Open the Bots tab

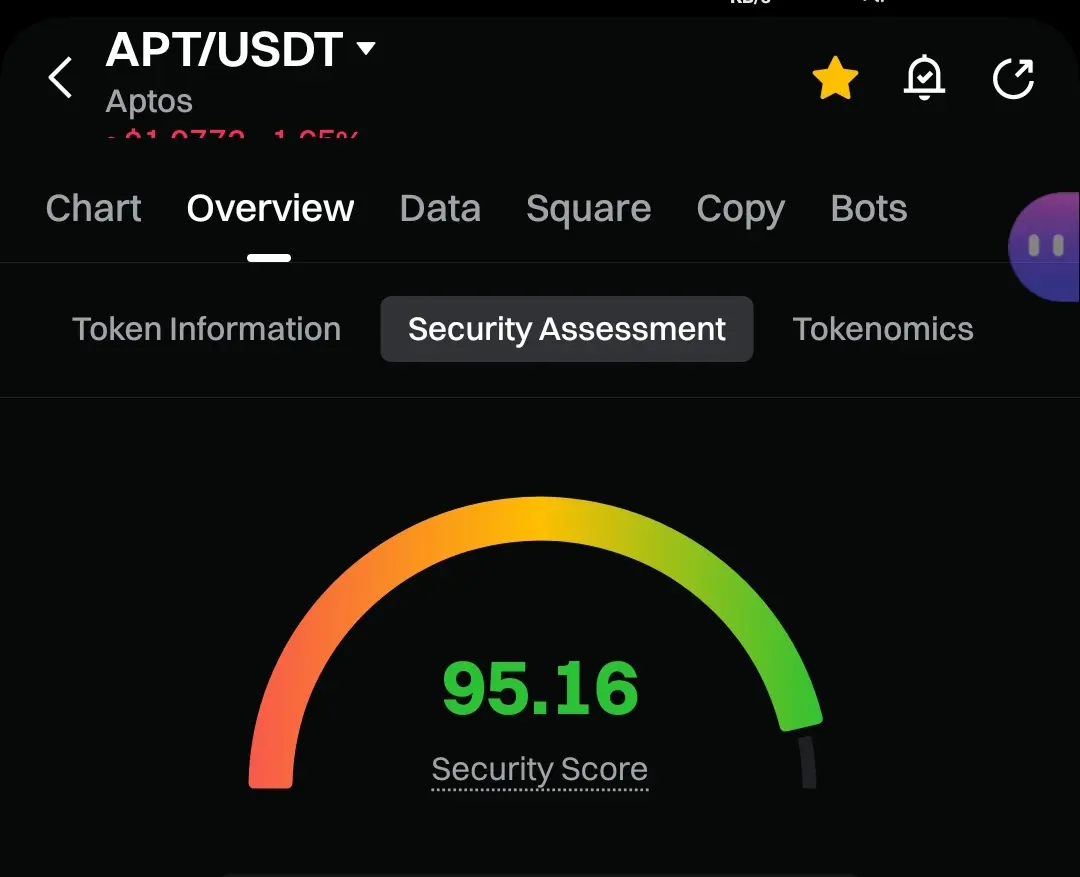(869, 208)
